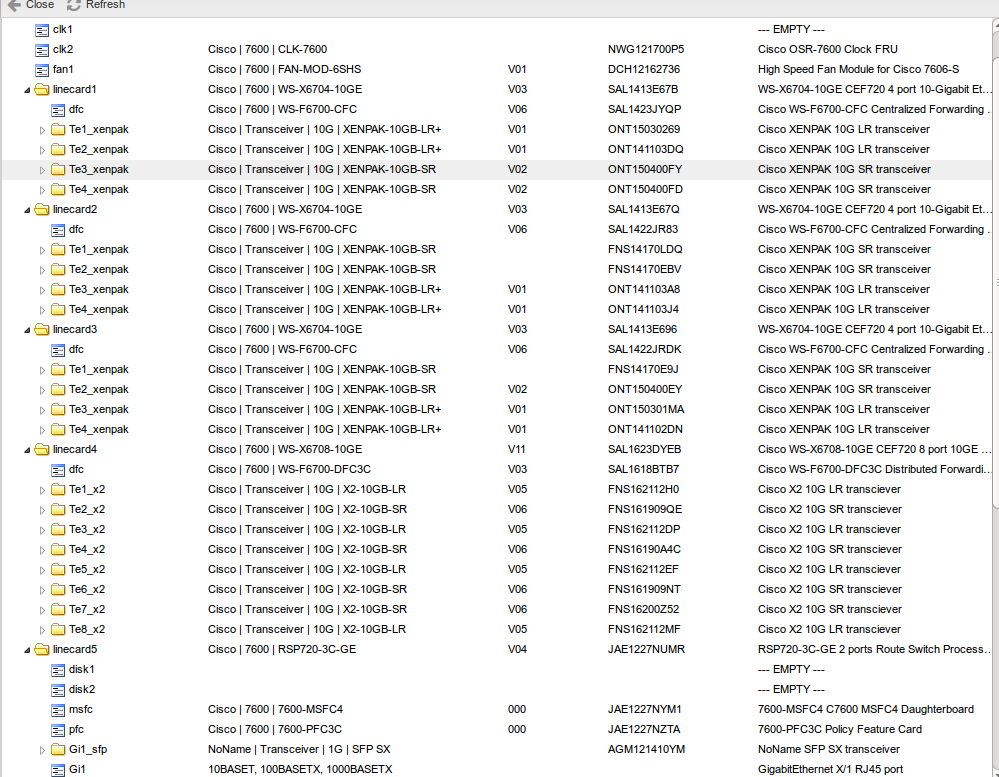Expand Te1_xenpak under linecard1
Screen dimensions: 999x777
coord(43,131)
